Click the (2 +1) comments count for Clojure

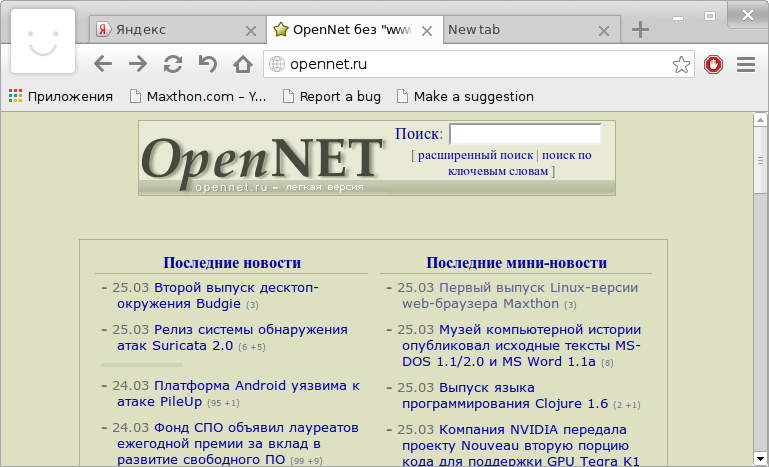[627, 405]
